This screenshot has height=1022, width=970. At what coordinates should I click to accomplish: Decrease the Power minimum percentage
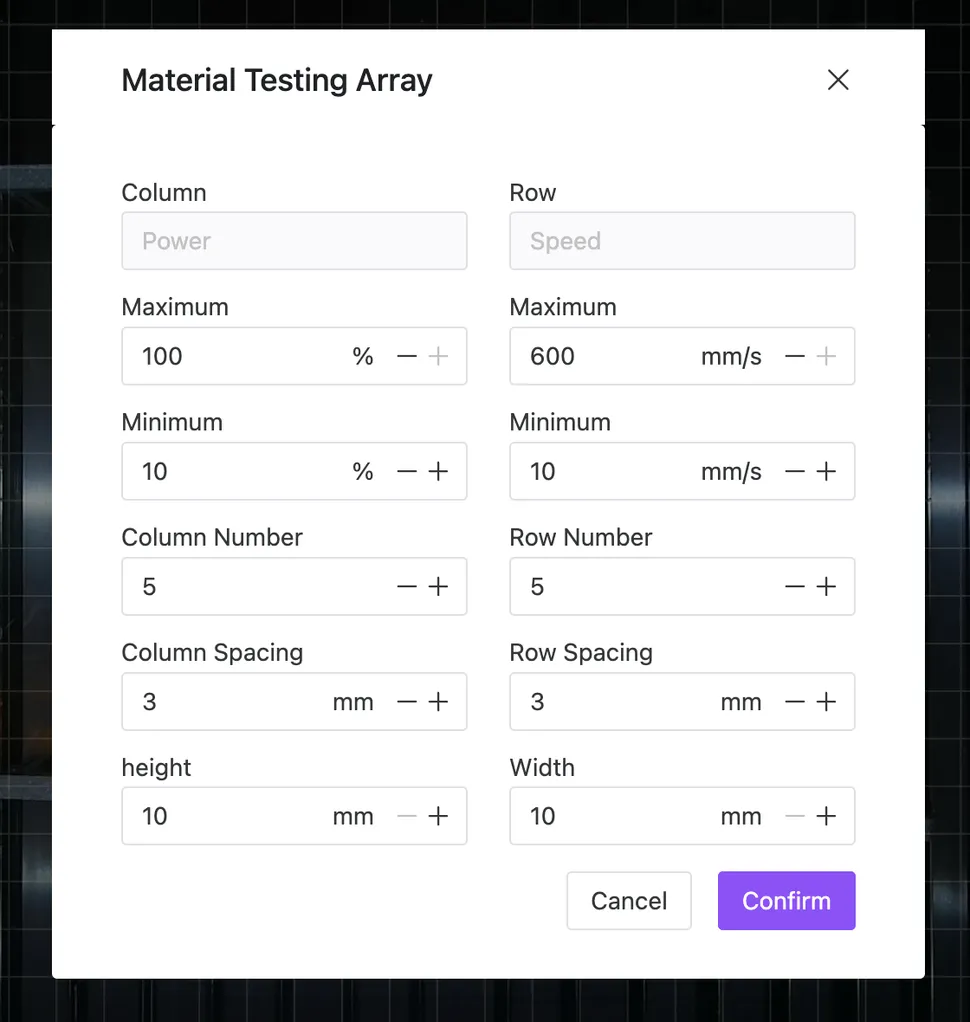tap(407, 472)
